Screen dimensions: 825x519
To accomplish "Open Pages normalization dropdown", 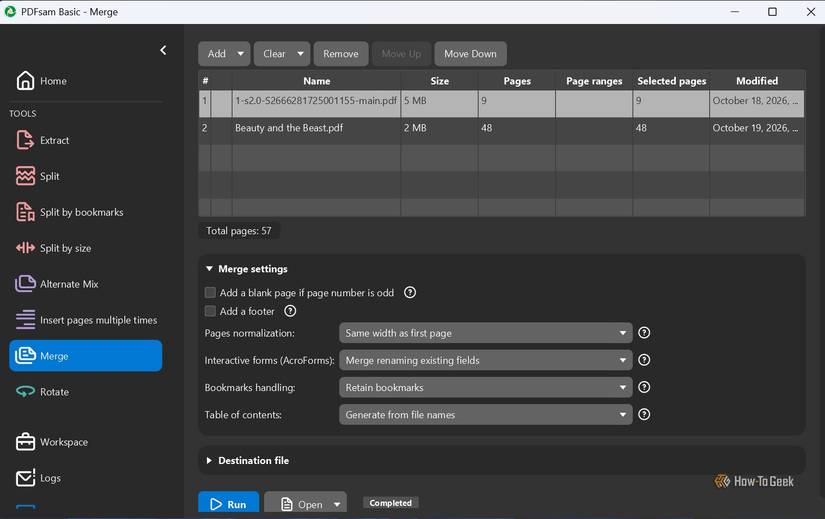I will pyautogui.click(x=486, y=333).
